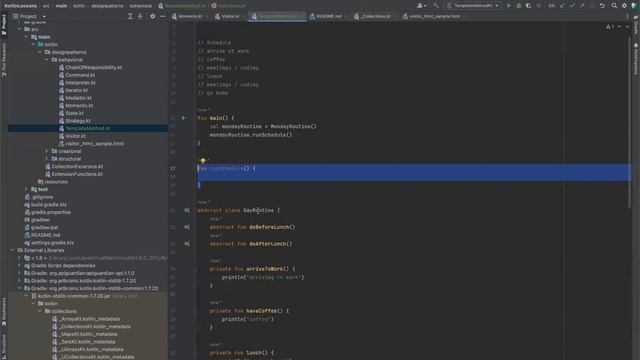Click gutter marker beside doAfterLunch()
The image size is (640, 360).
(187, 244)
